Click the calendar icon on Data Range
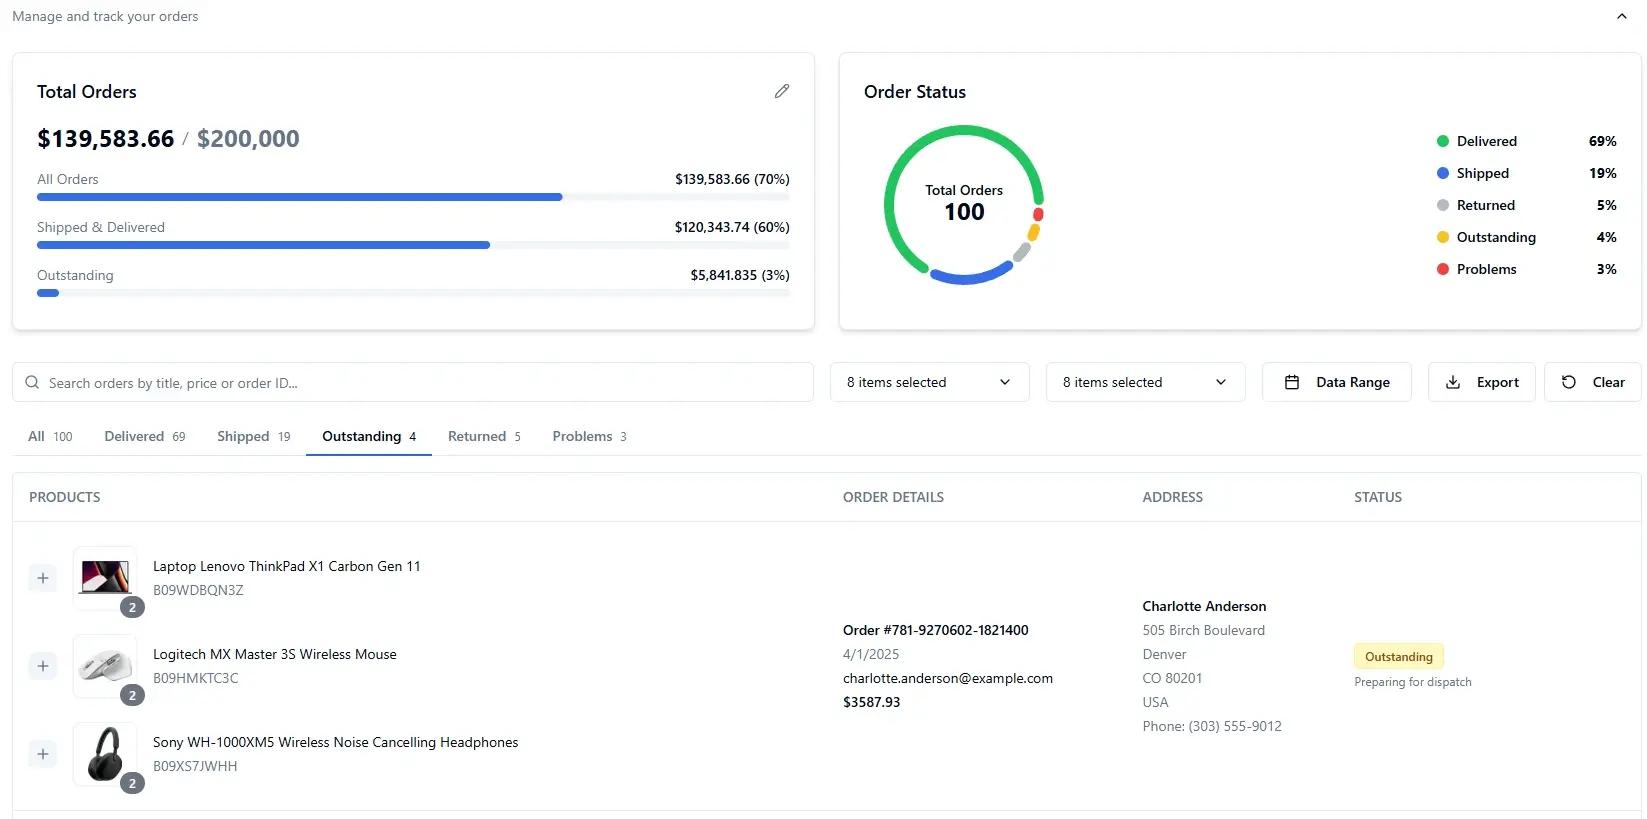The width and height of the screenshot is (1647, 819). (1292, 382)
